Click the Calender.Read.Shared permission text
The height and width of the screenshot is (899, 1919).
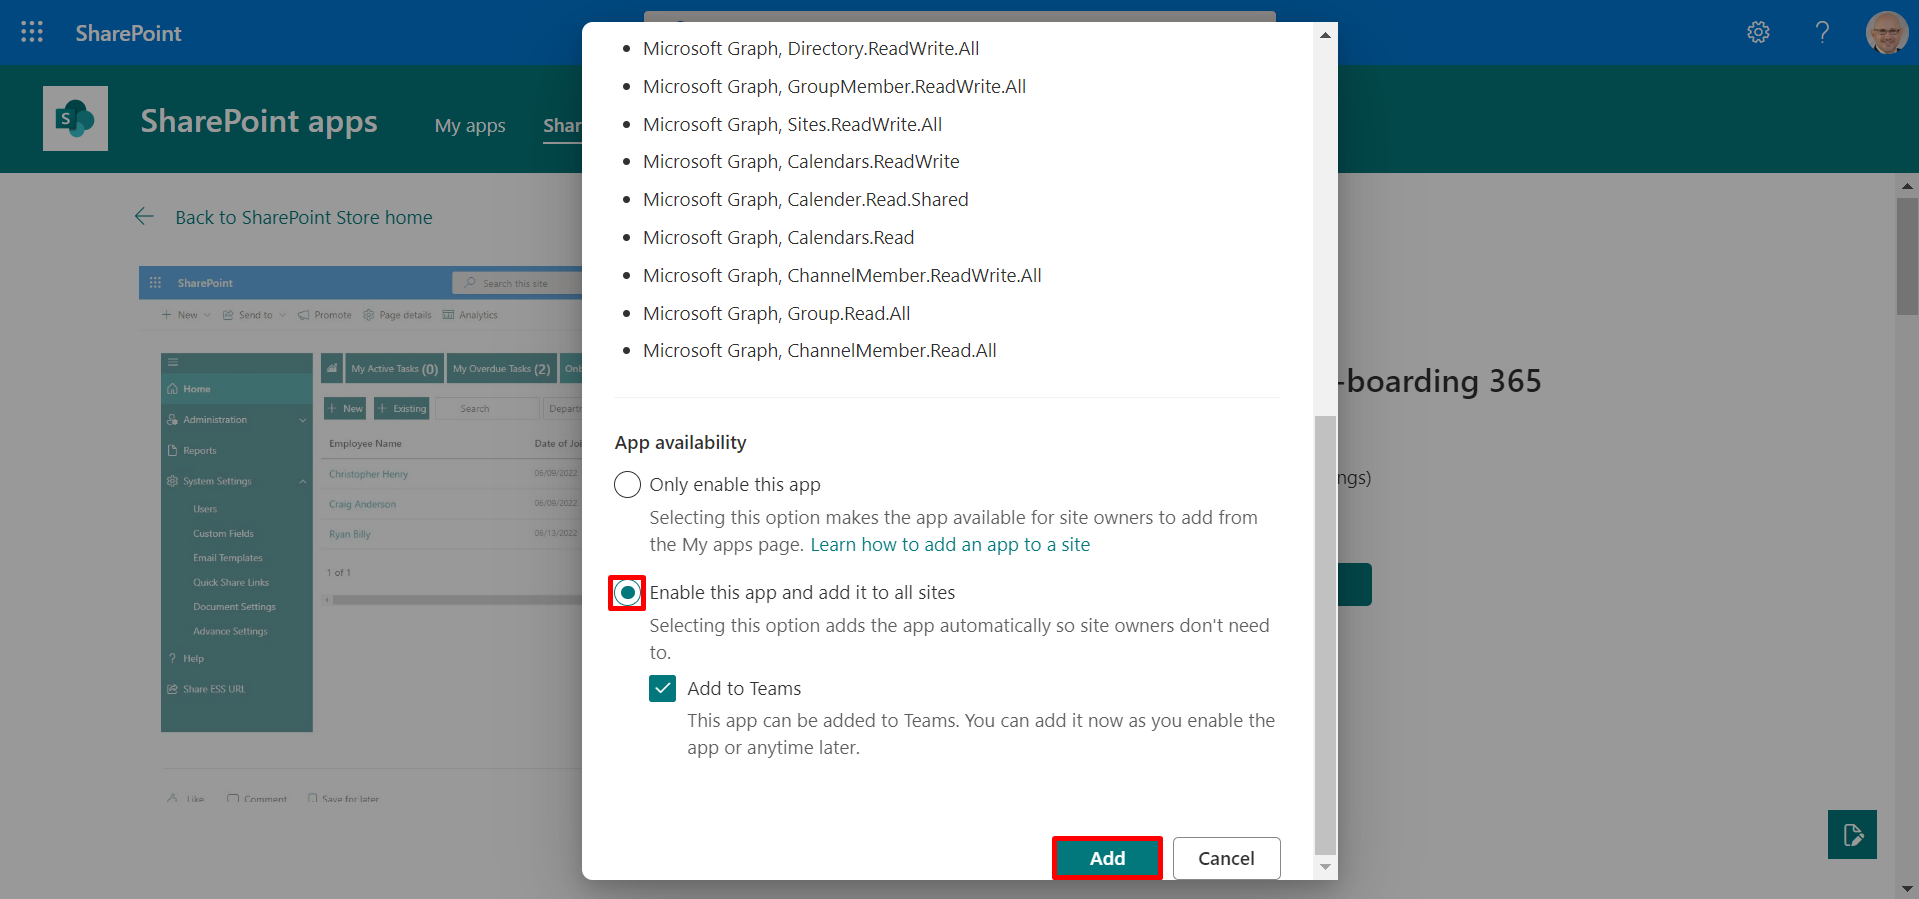(805, 199)
